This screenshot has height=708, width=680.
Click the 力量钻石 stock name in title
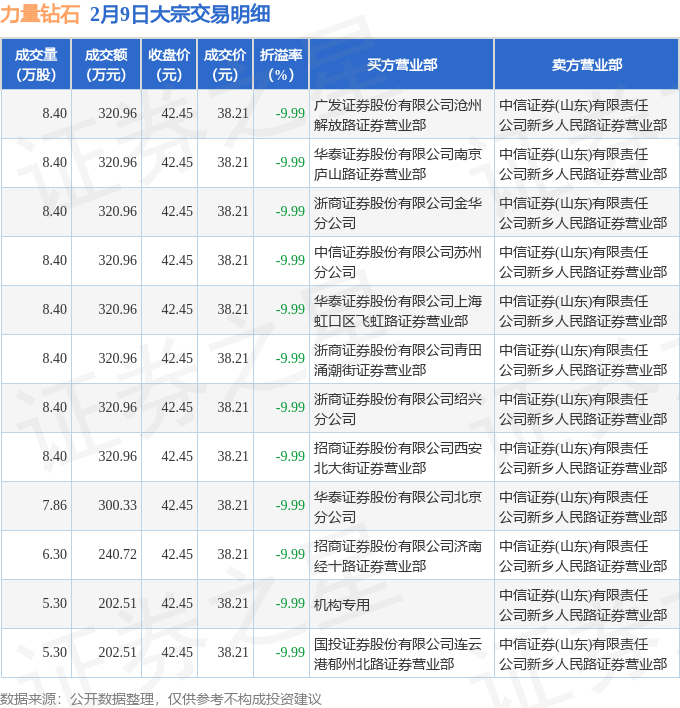[40, 14]
